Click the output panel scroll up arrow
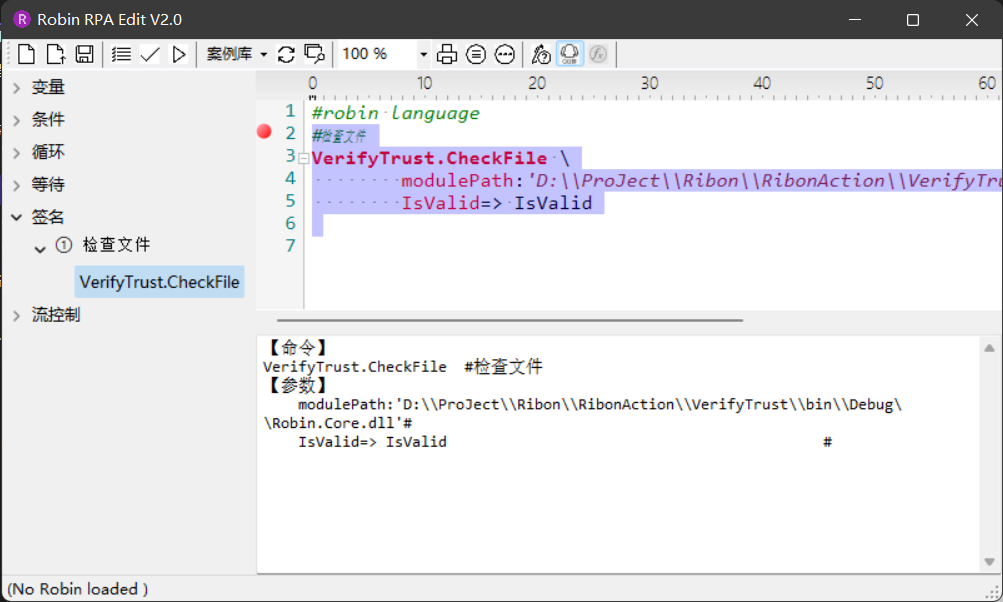This screenshot has height=602, width=1003. (990, 348)
